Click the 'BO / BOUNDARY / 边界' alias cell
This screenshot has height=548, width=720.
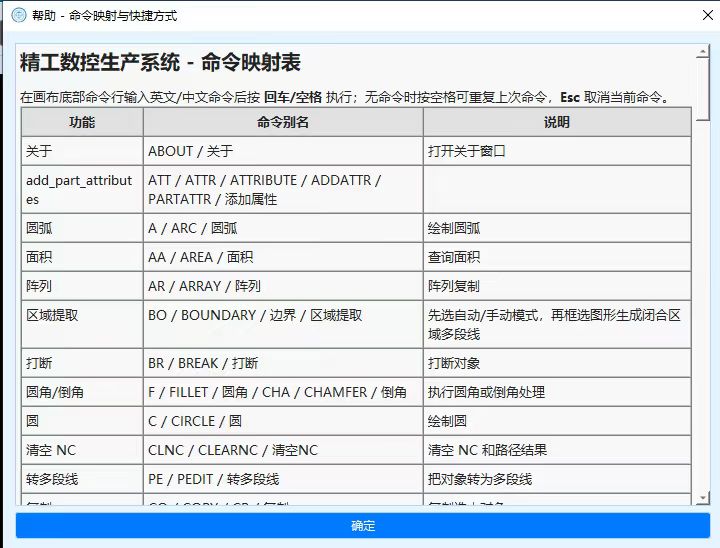(x=283, y=324)
